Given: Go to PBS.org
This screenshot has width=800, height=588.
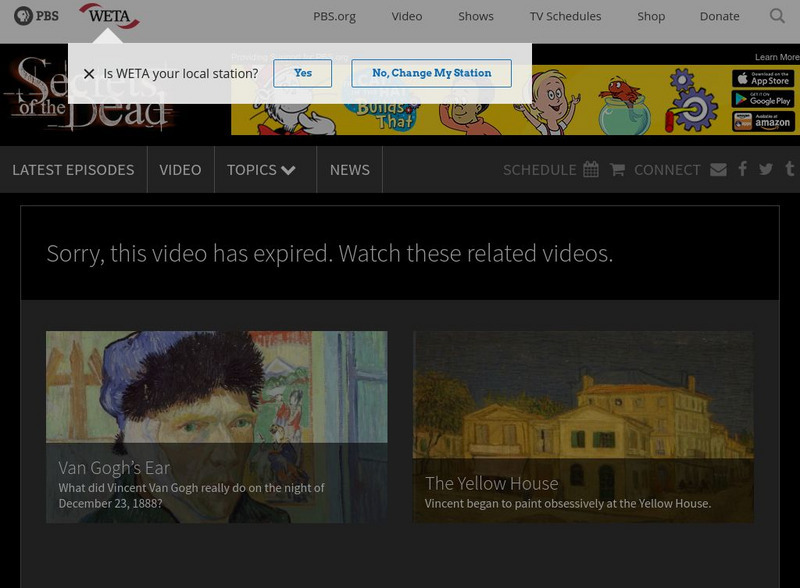Looking at the screenshot, I should coord(335,16).
